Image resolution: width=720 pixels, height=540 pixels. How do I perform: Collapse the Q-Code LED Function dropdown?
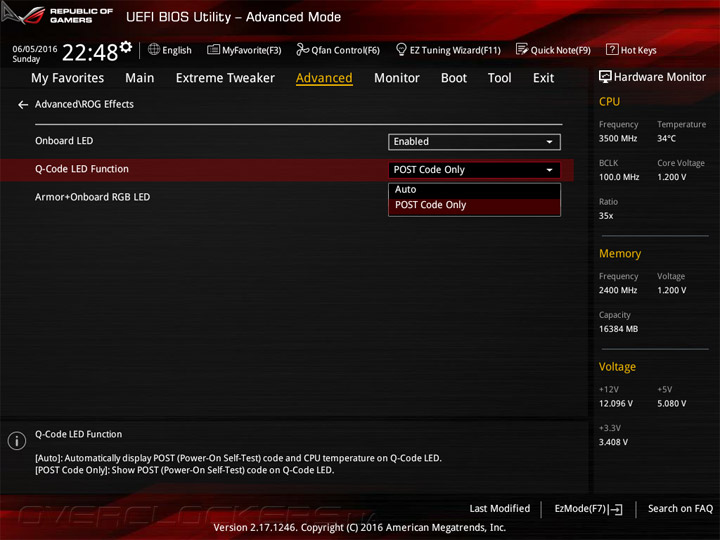point(474,170)
